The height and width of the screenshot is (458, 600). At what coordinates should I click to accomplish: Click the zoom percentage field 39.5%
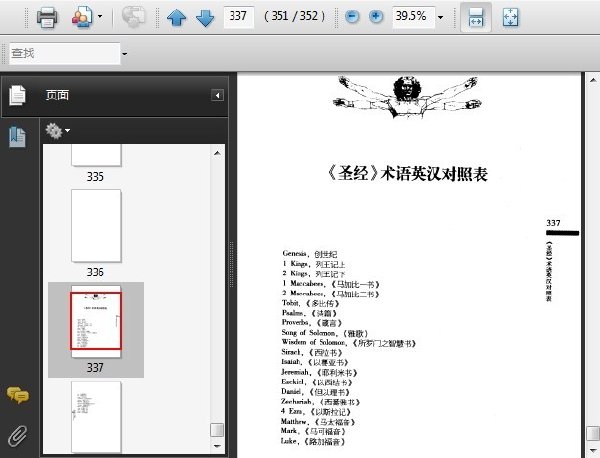413,16
